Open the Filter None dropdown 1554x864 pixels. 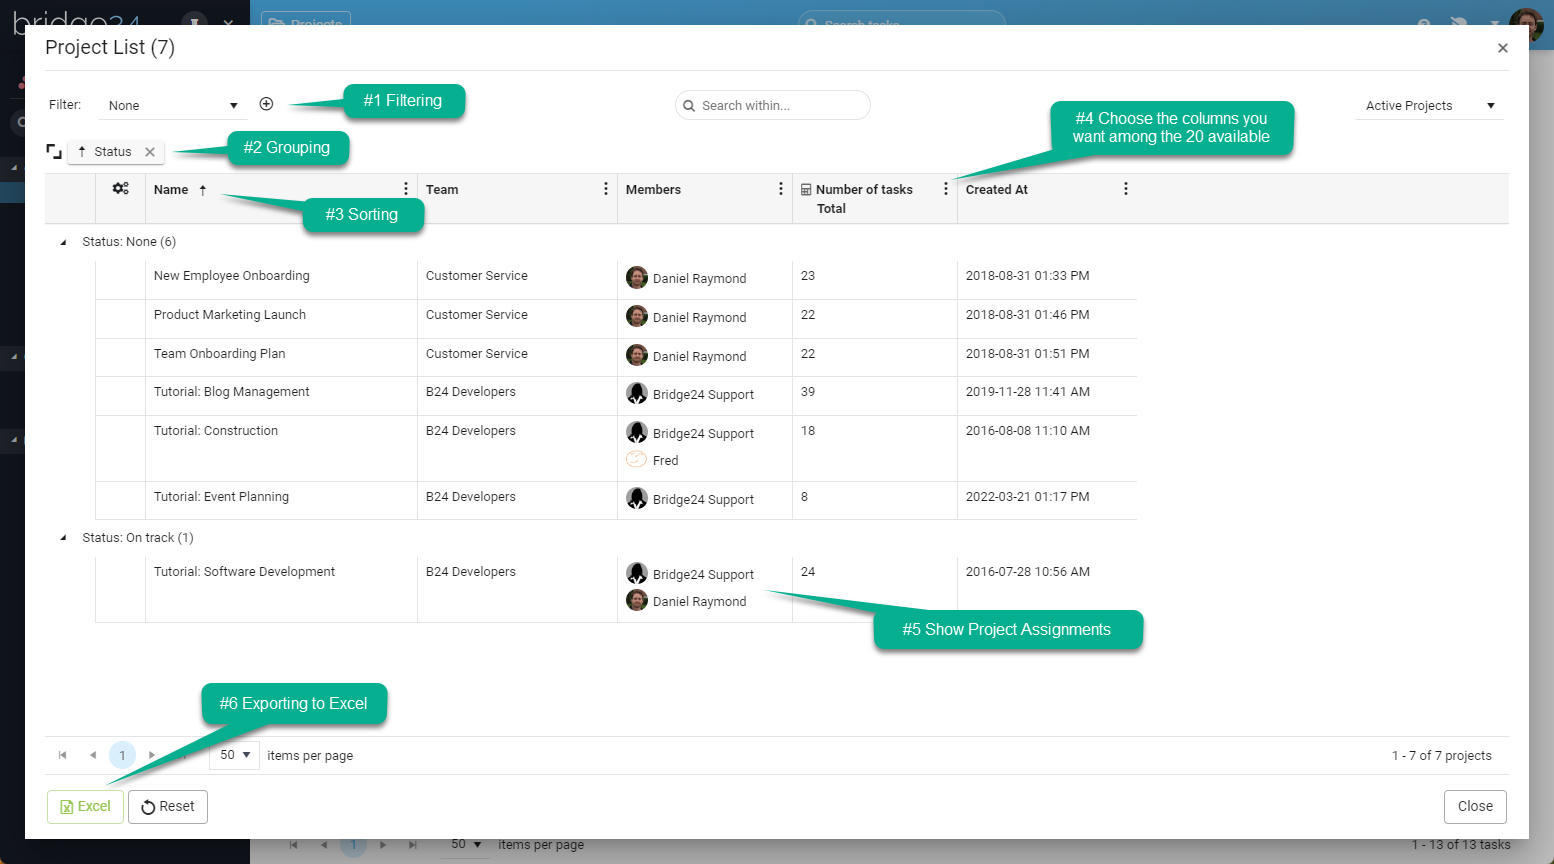pos(172,105)
